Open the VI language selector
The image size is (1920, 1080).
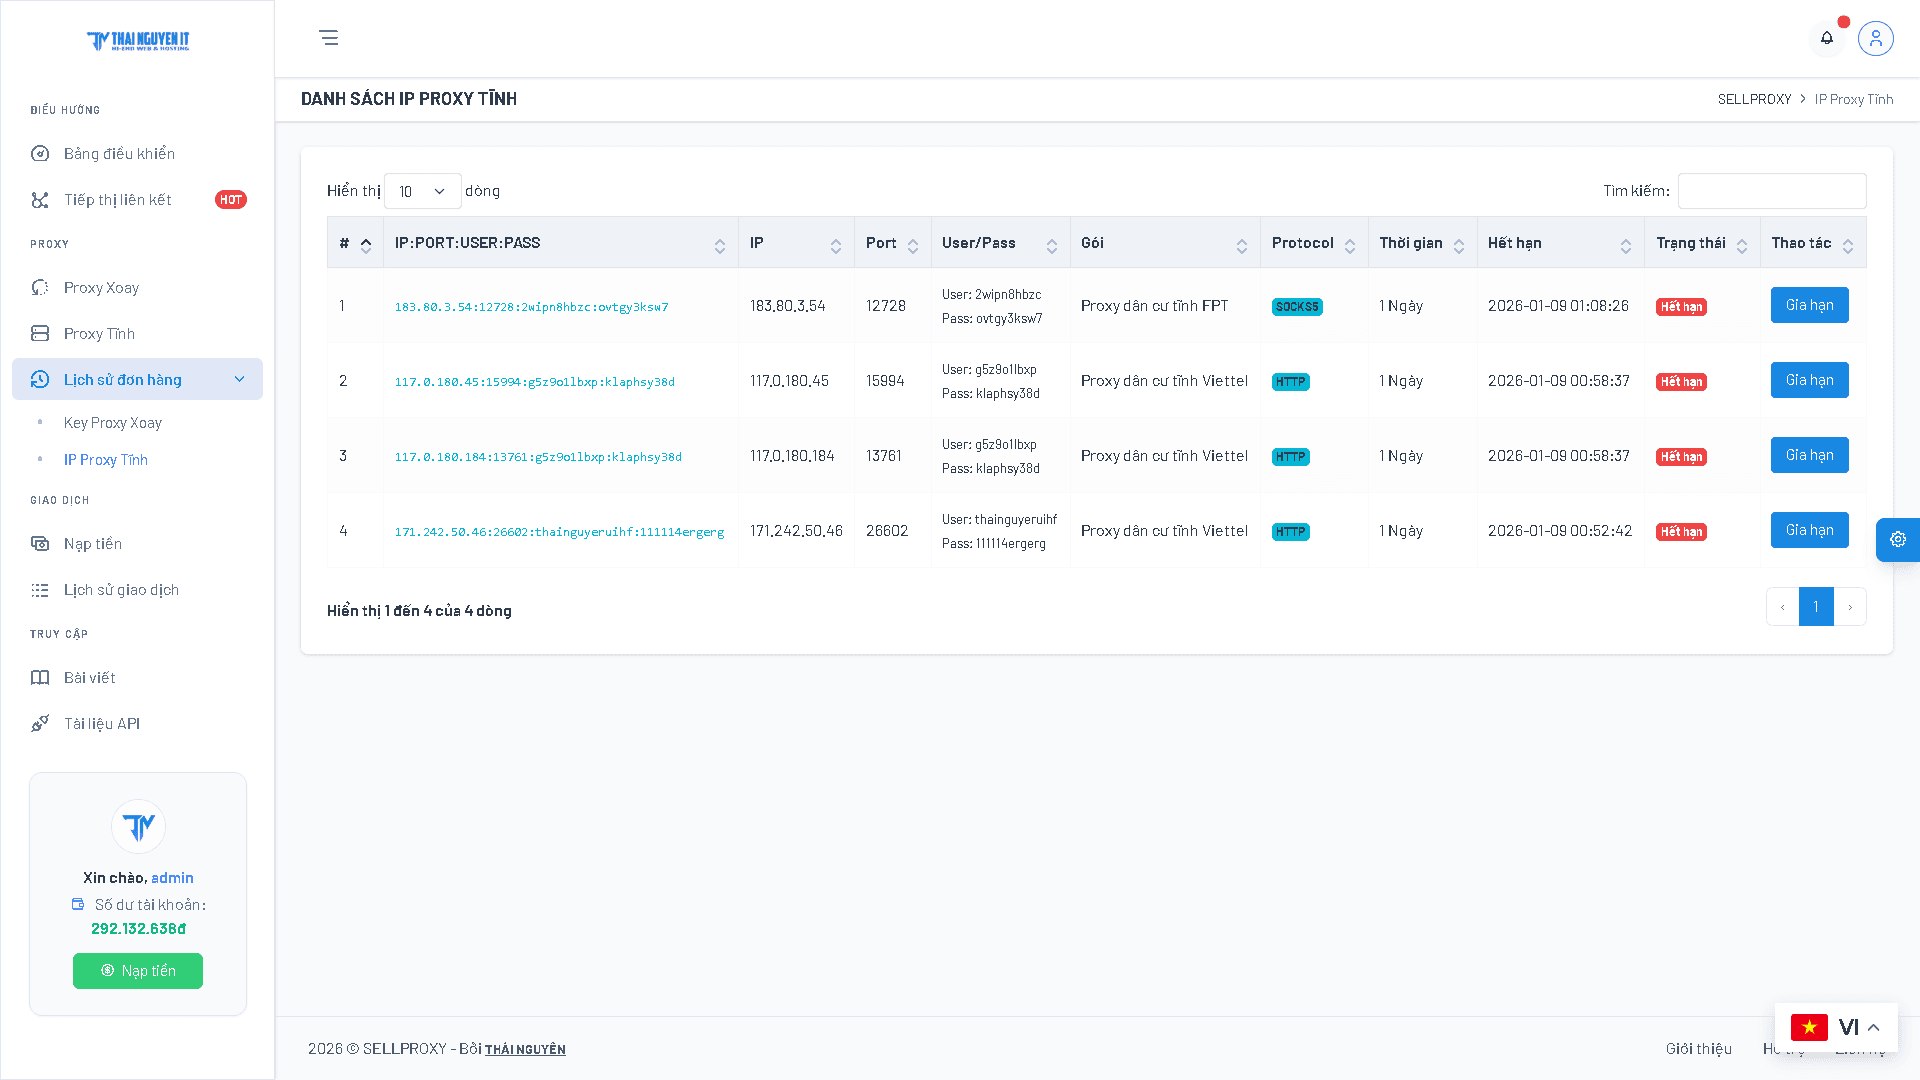1835,1027
